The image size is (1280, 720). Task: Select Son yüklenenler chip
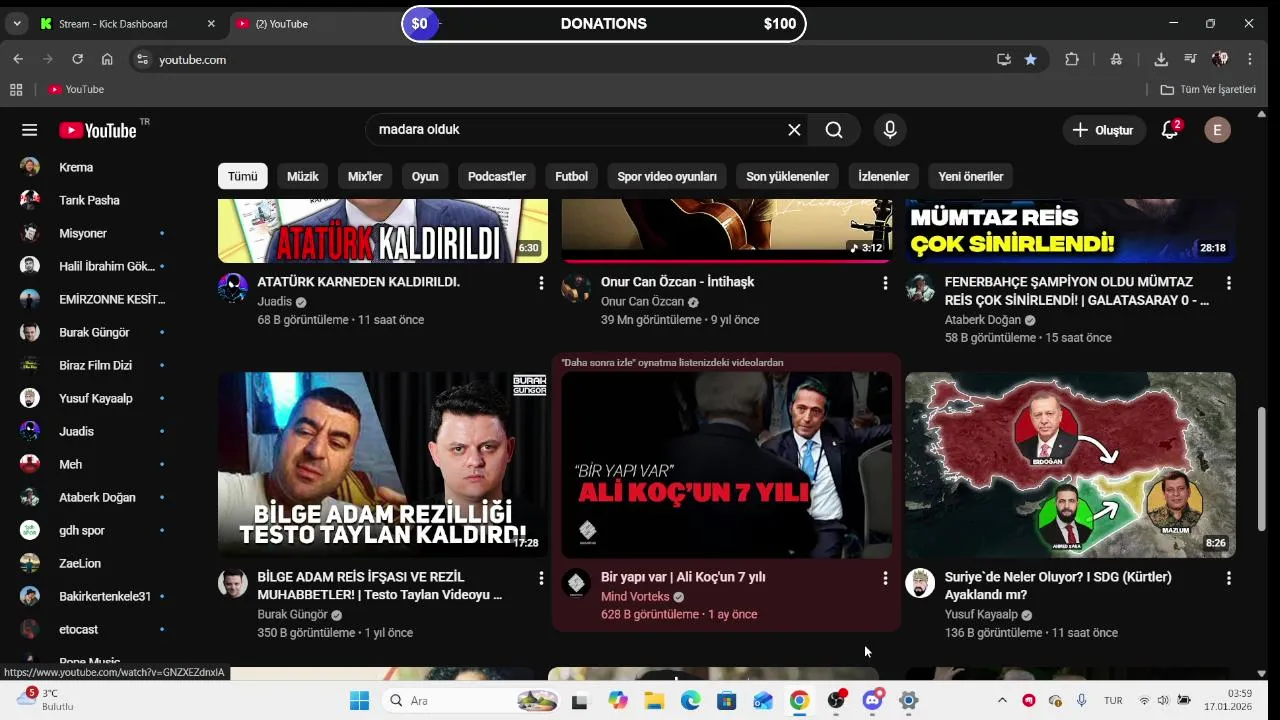tap(787, 176)
